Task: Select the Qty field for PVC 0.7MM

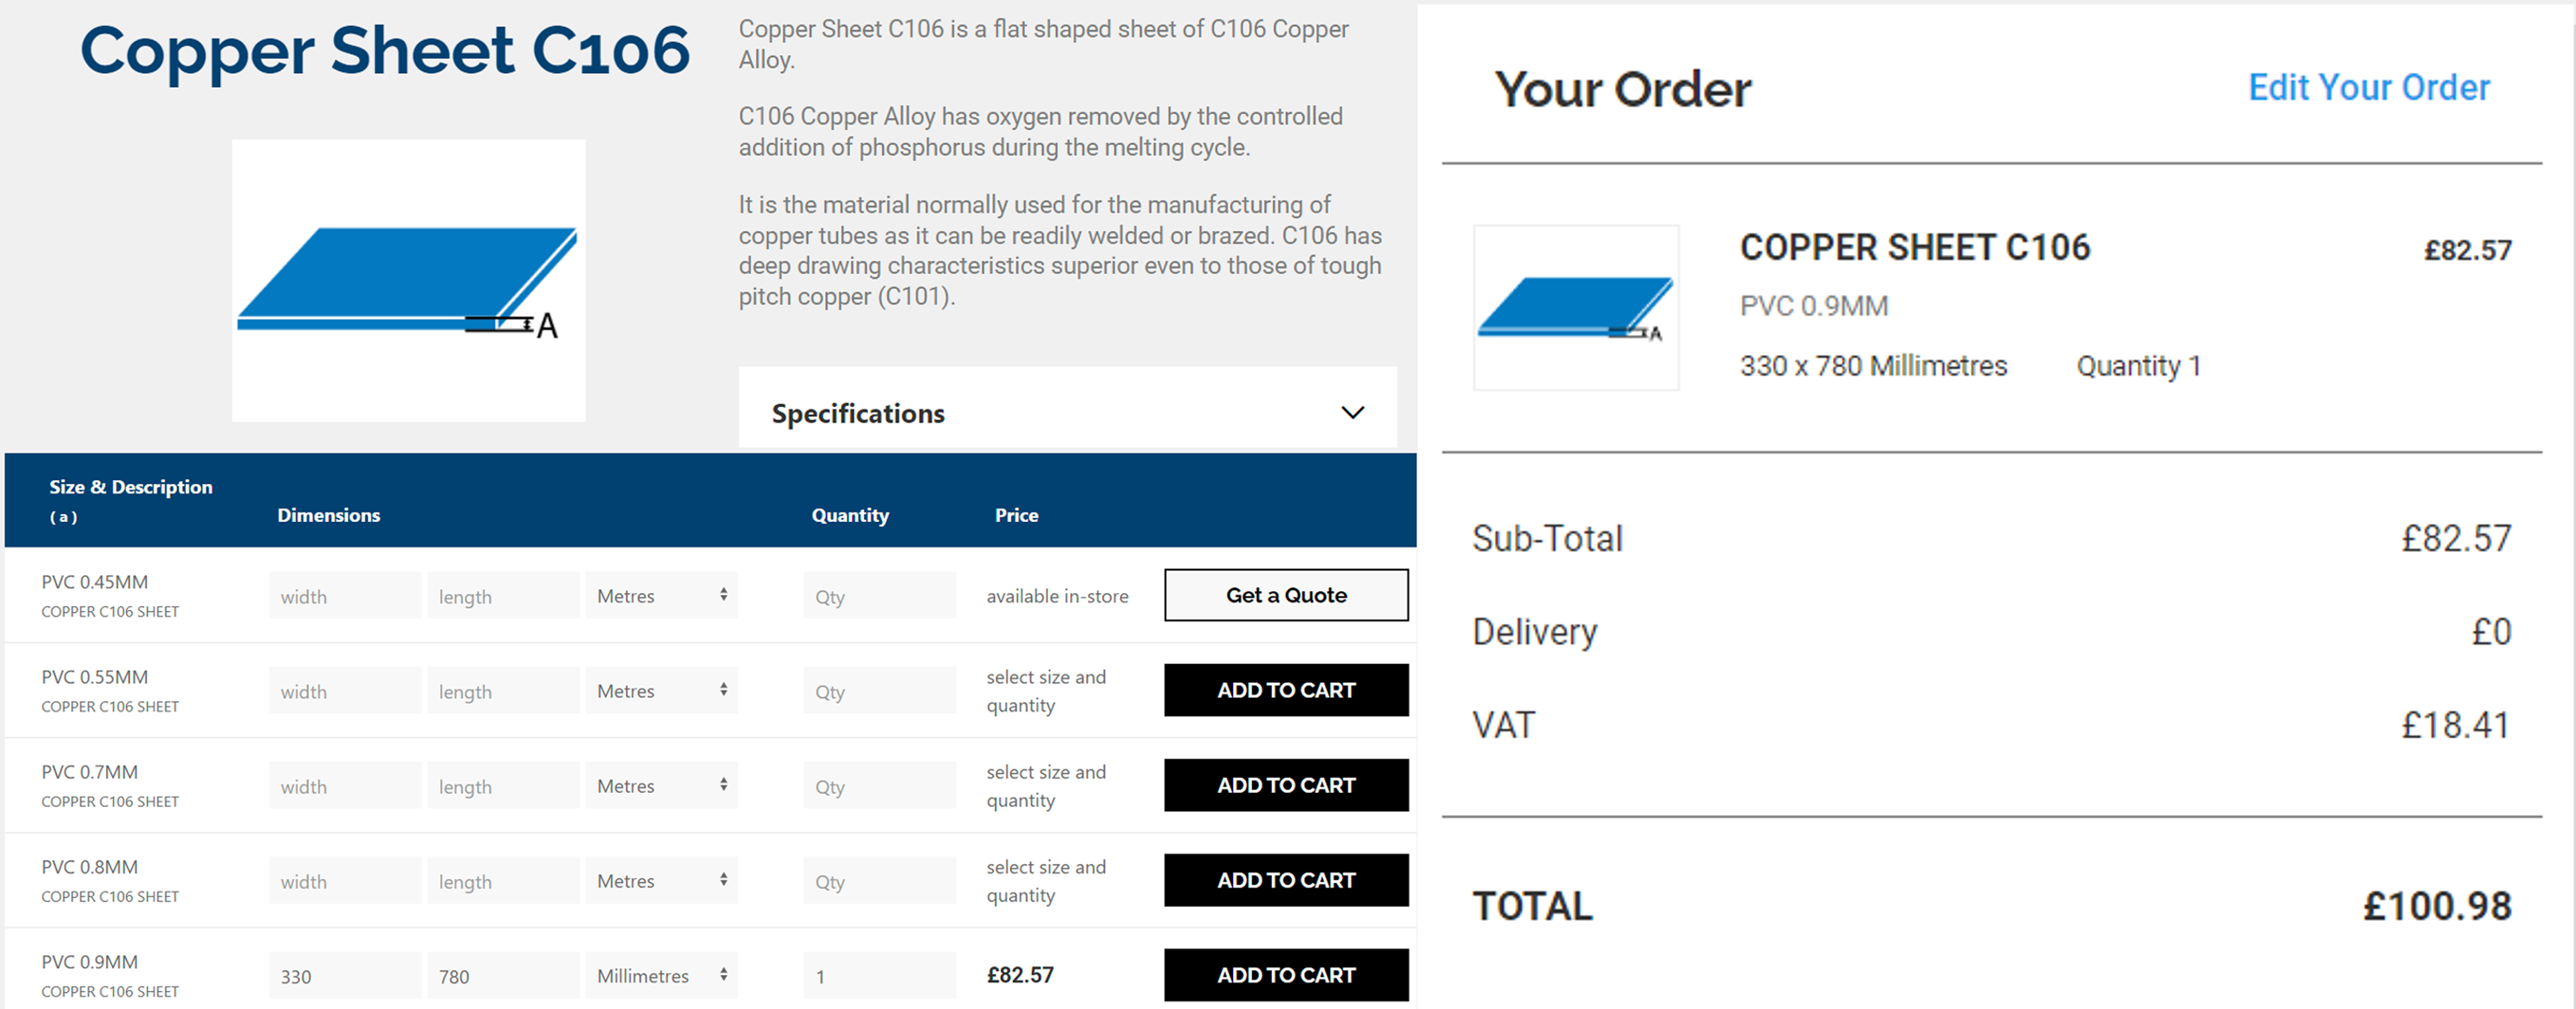Action: point(879,785)
